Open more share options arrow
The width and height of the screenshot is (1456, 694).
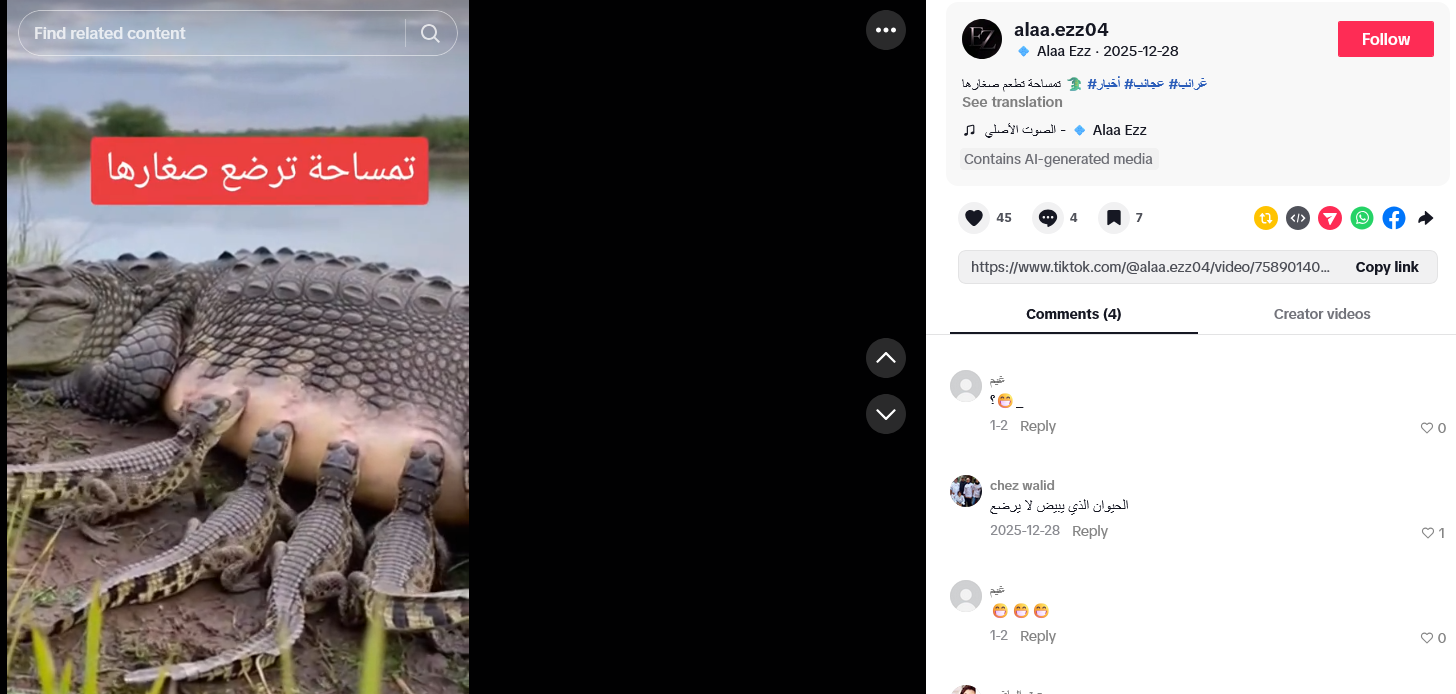pyautogui.click(x=1426, y=218)
